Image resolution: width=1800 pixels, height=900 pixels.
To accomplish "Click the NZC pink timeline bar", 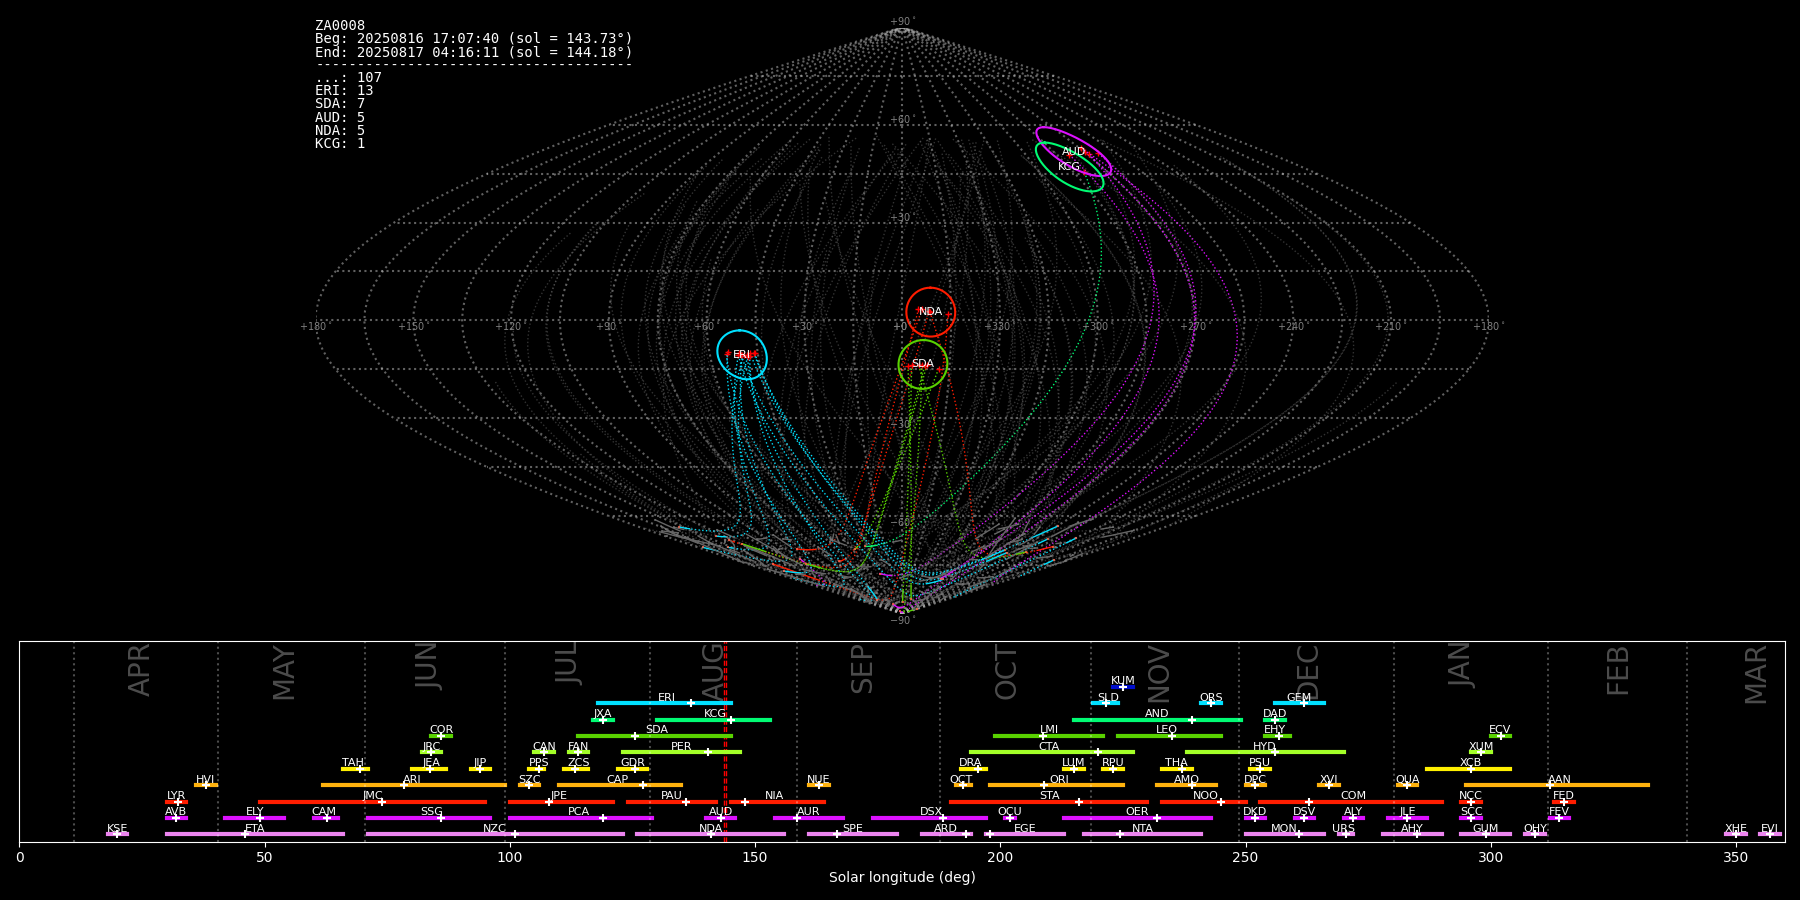I will [x=495, y=834].
